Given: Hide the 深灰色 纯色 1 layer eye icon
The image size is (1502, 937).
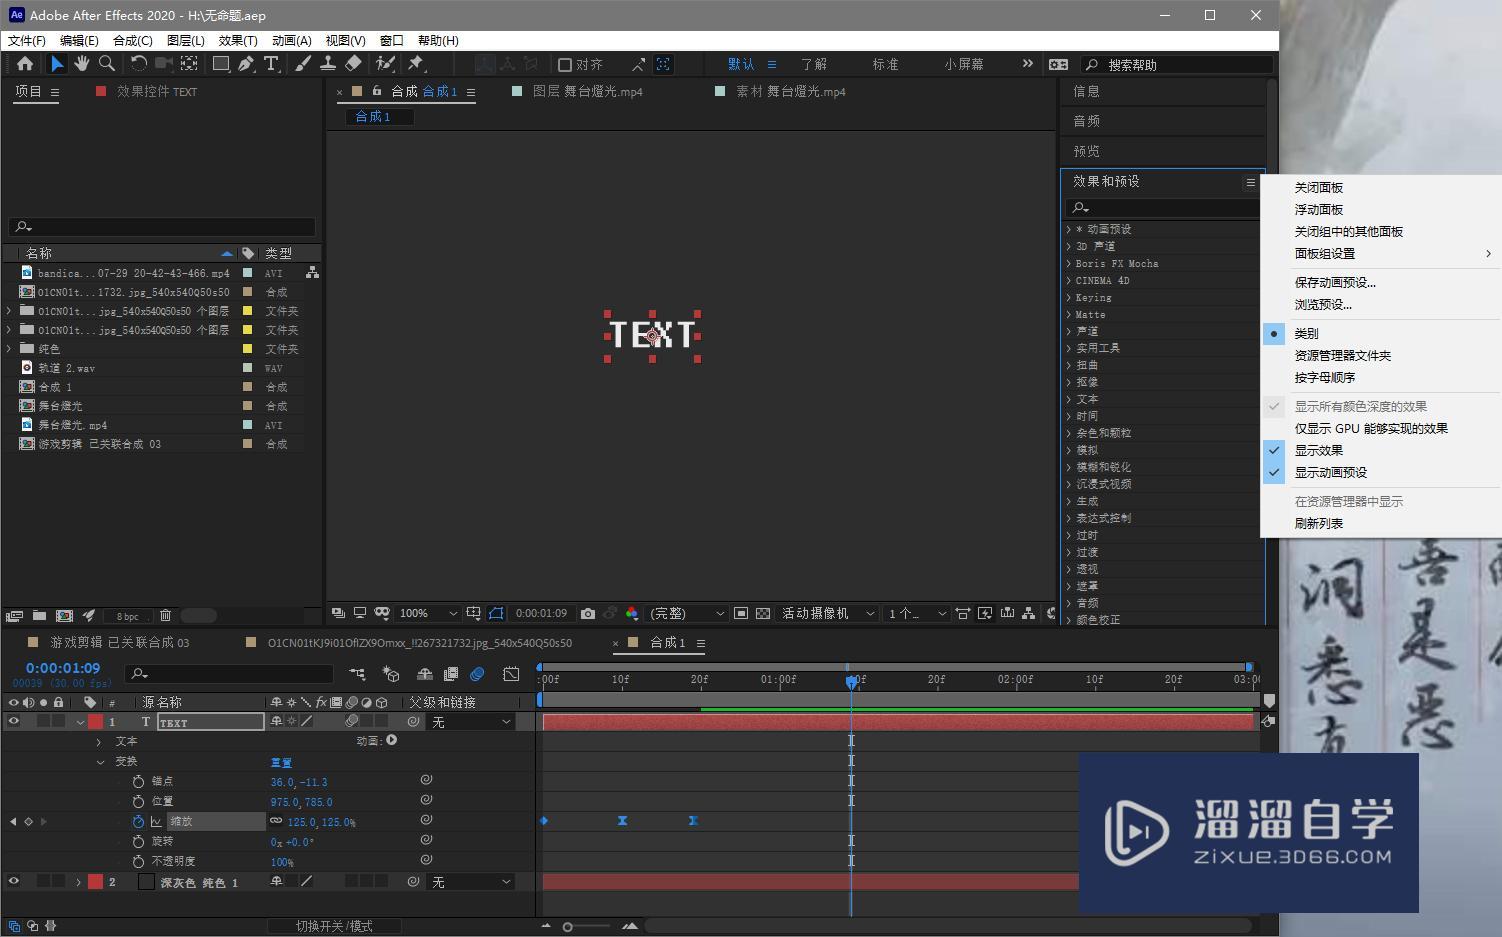Looking at the screenshot, I should (x=14, y=881).
